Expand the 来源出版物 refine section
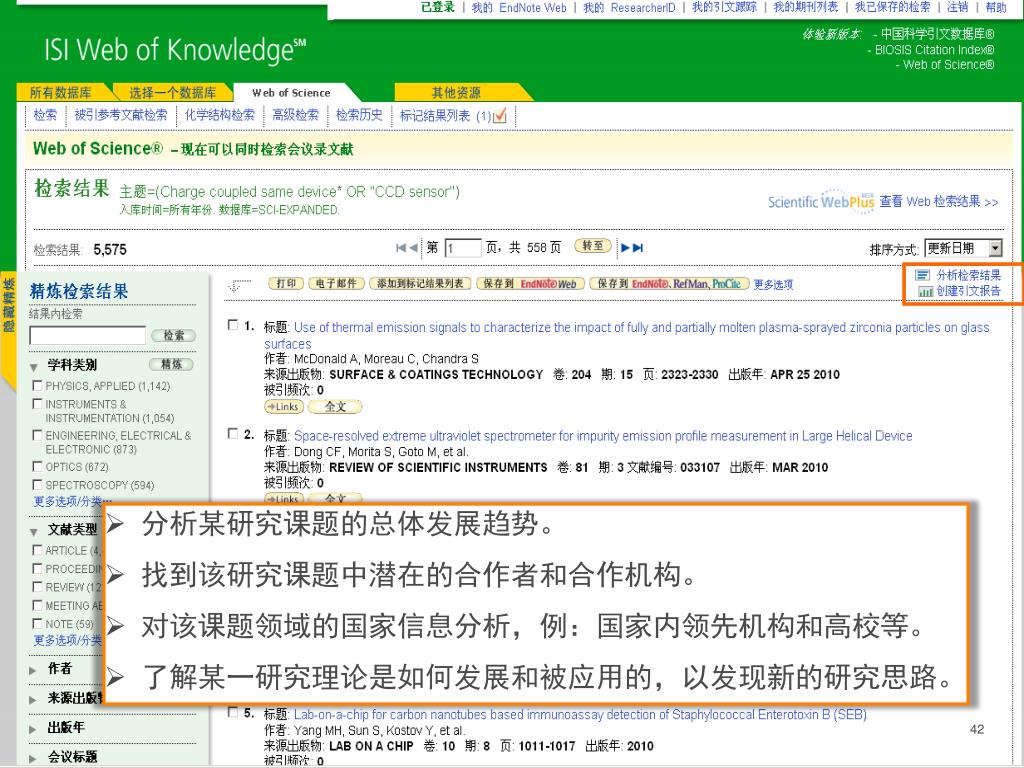The height and width of the screenshot is (768, 1024). (x=33, y=699)
